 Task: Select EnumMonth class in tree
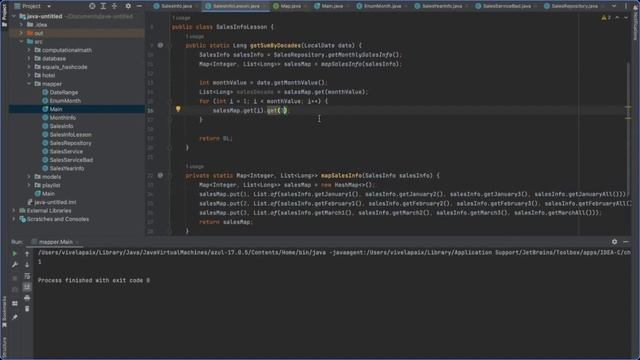(x=65, y=101)
